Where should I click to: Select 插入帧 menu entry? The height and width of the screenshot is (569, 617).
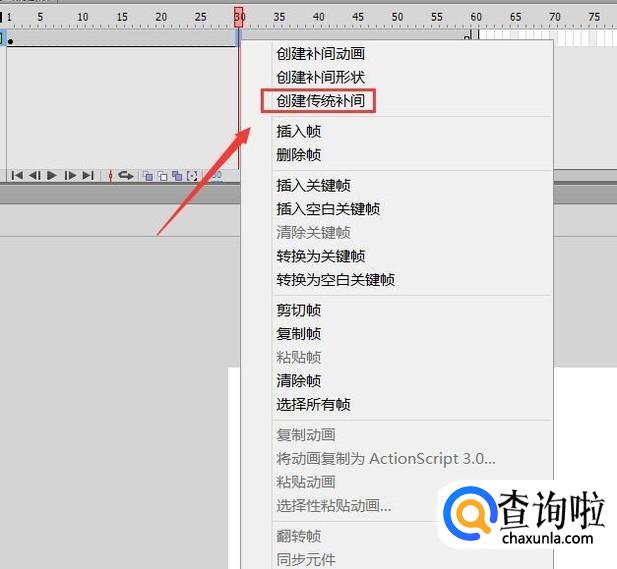(298, 131)
